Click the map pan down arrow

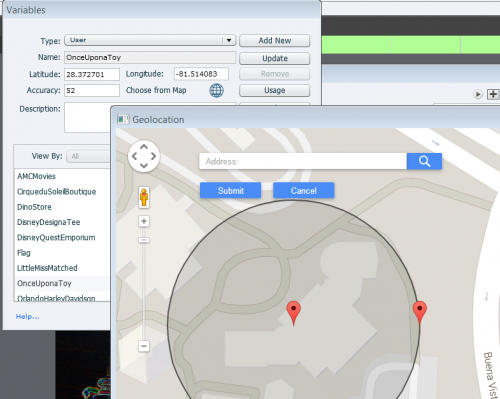[x=144, y=165]
